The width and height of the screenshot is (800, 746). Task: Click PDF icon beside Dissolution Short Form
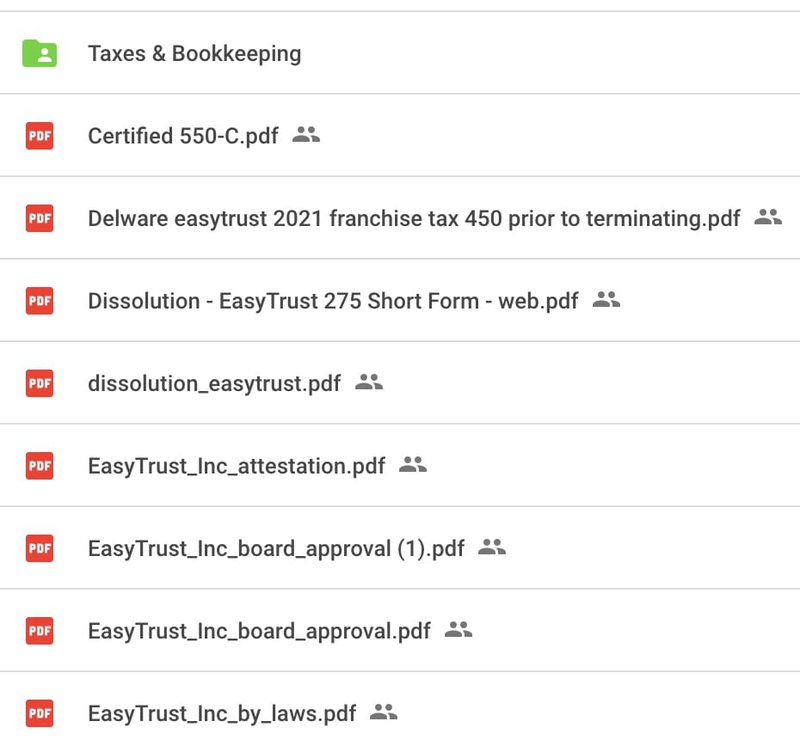coord(39,301)
